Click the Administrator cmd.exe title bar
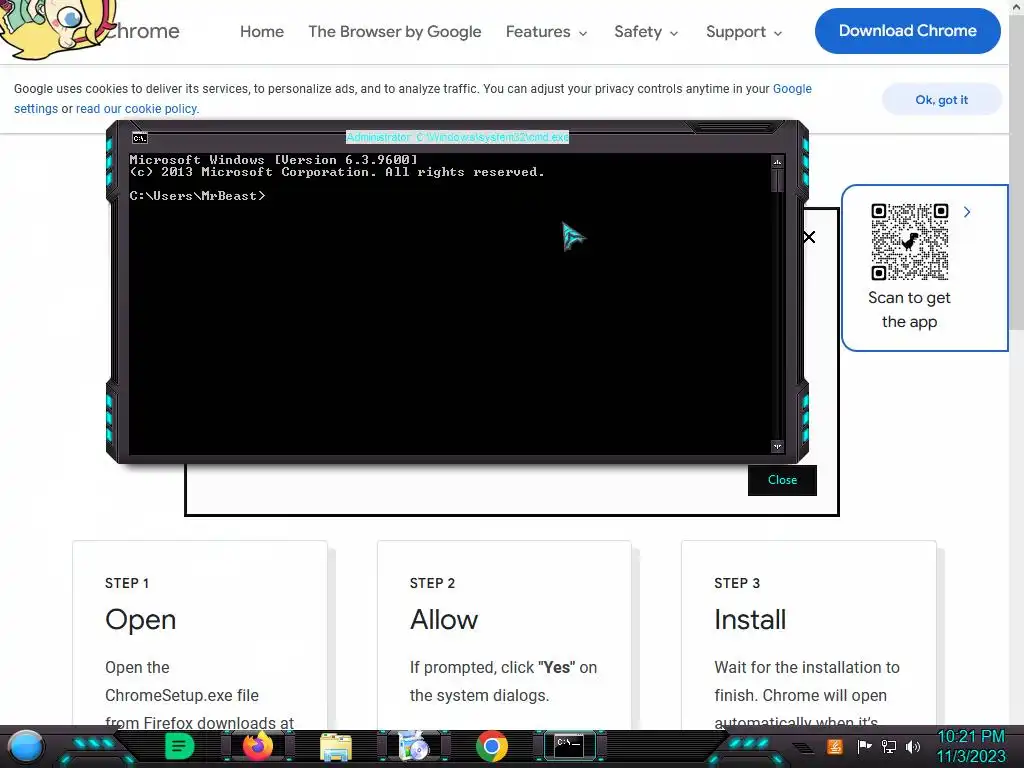This screenshot has width=1024, height=768. click(457, 137)
